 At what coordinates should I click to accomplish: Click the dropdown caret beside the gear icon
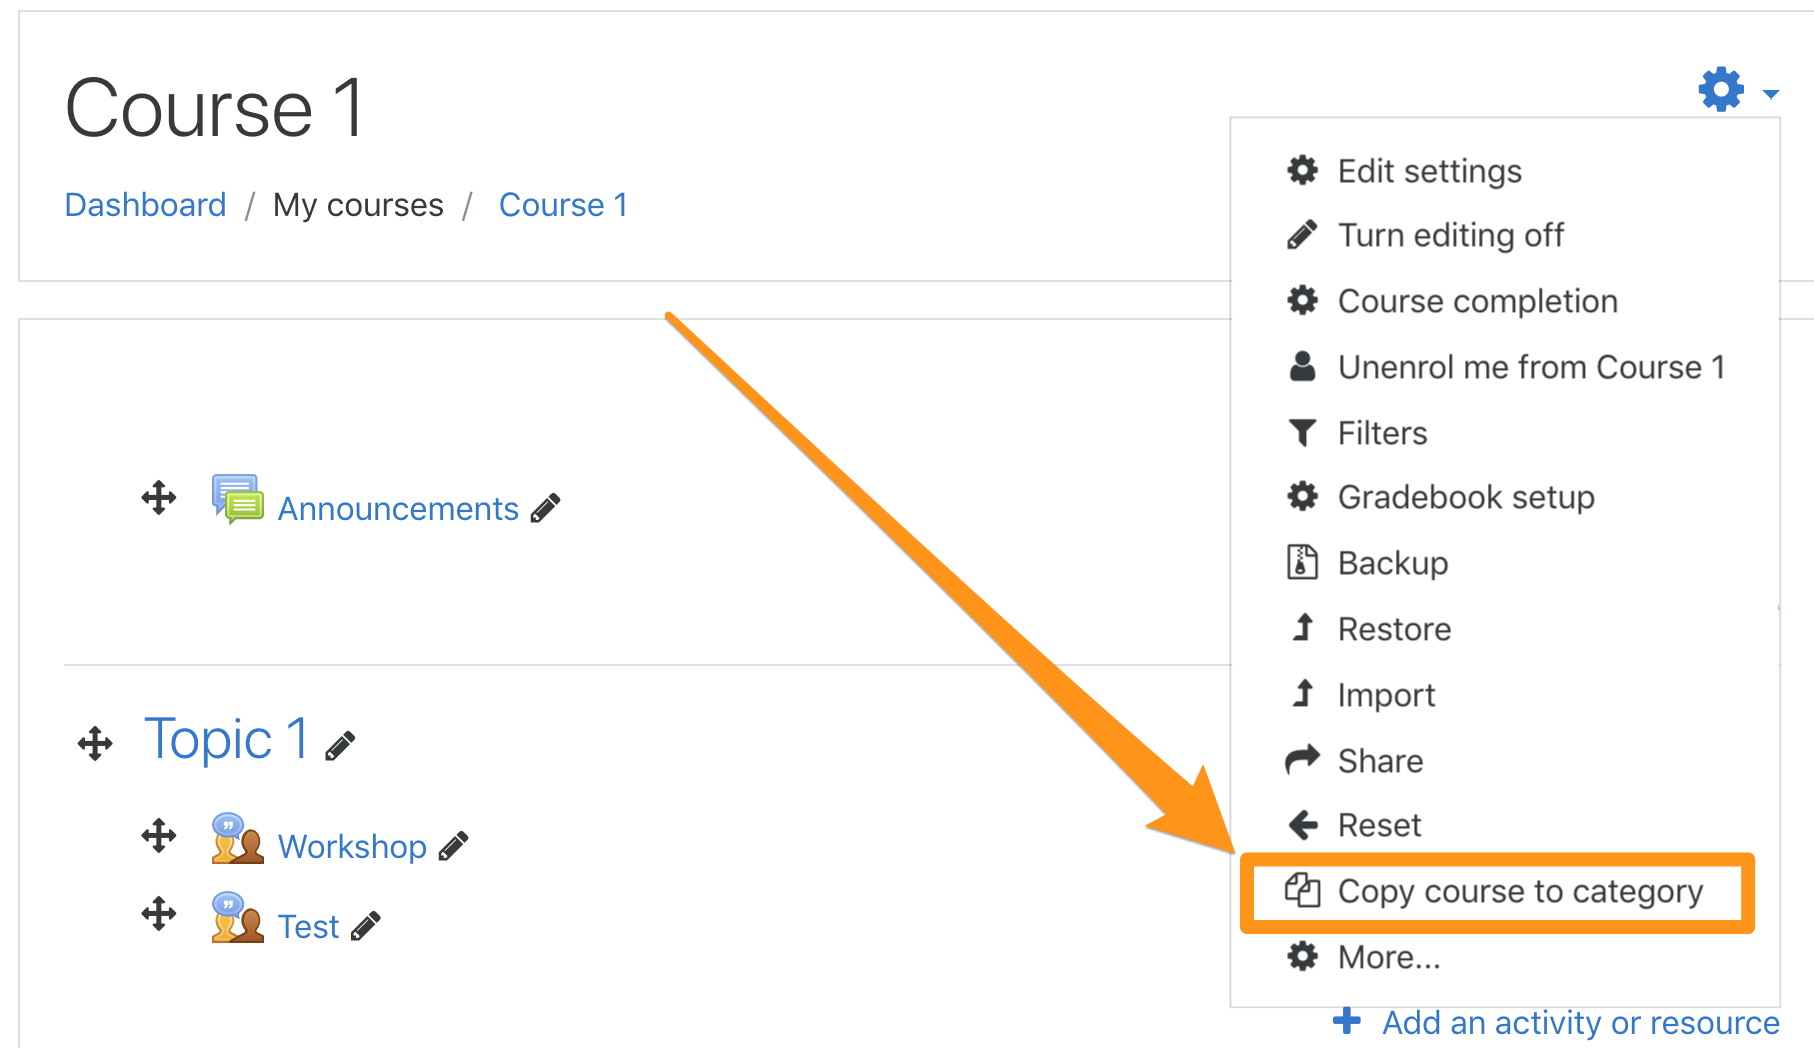[x=1769, y=93]
